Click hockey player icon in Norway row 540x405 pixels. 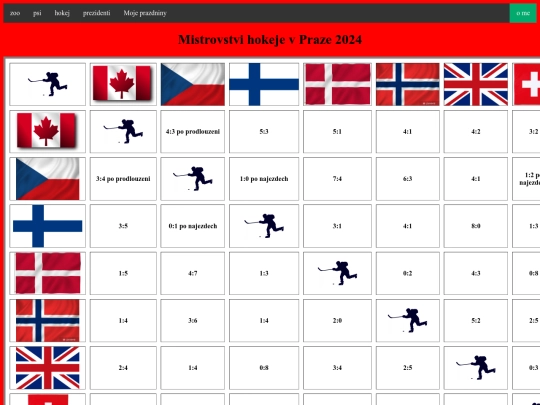pyautogui.click(x=407, y=320)
